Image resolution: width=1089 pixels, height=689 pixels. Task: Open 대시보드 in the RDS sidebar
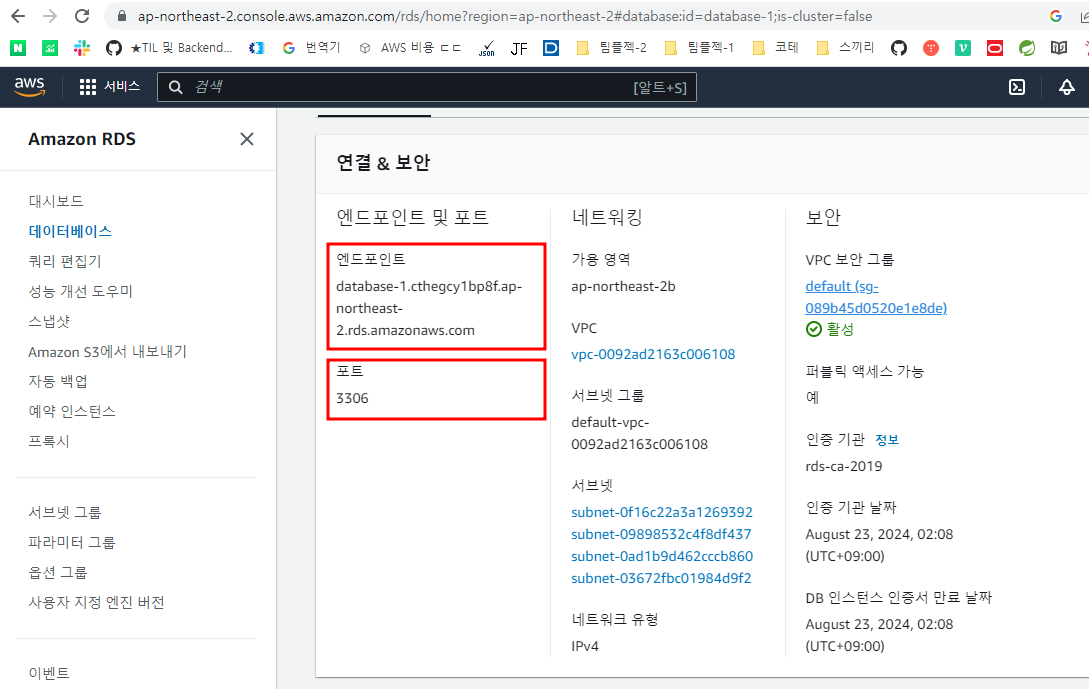[x=56, y=201]
